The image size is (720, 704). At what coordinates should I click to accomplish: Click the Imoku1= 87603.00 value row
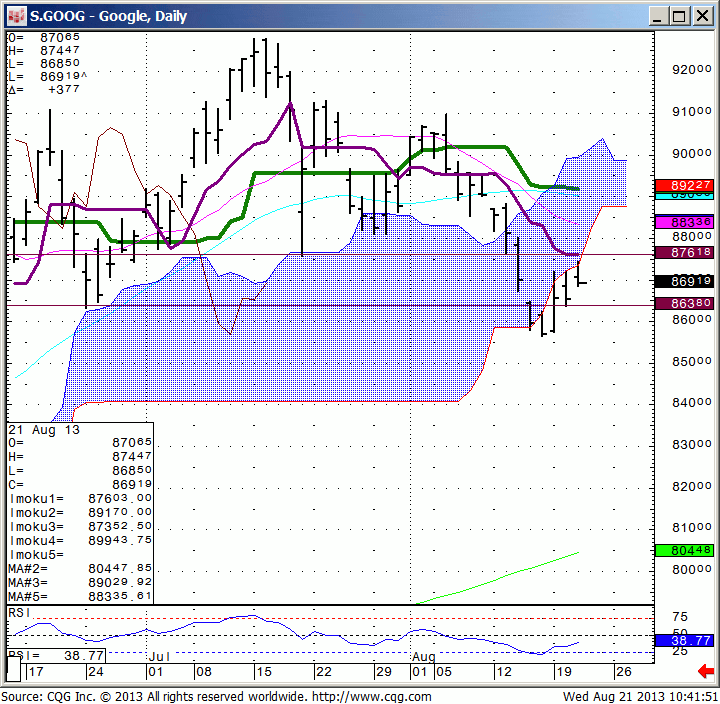click(x=80, y=498)
